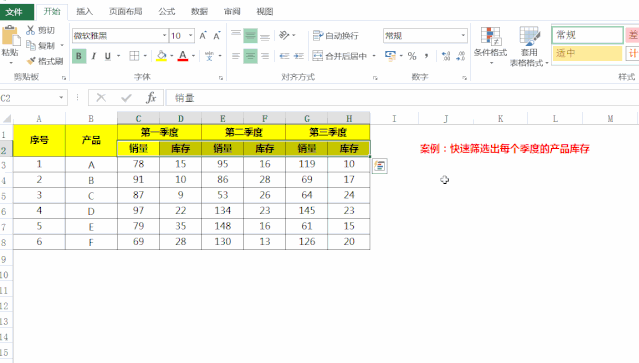The width and height of the screenshot is (639, 363).
Task: Open Conditional Formatting 条件格式
Action: [x=490, y=45]
